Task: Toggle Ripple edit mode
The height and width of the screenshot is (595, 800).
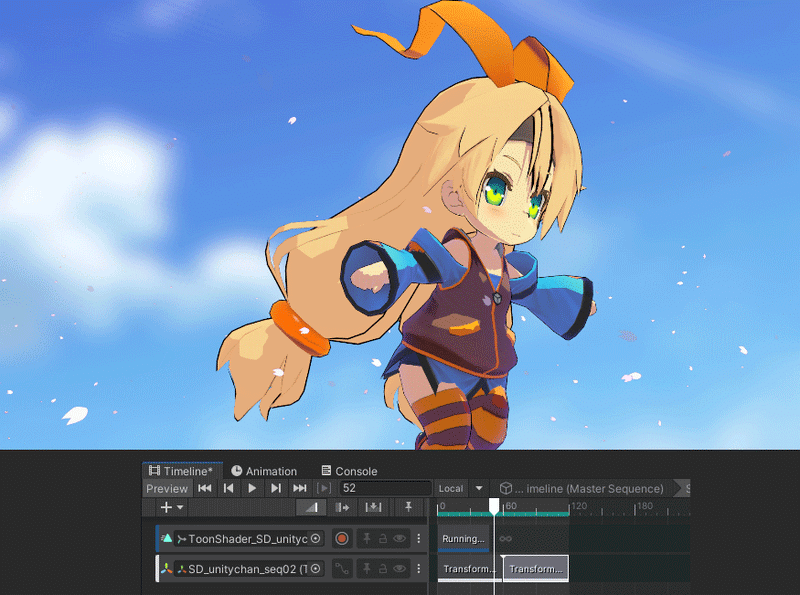Action: (x=342, y=507)
